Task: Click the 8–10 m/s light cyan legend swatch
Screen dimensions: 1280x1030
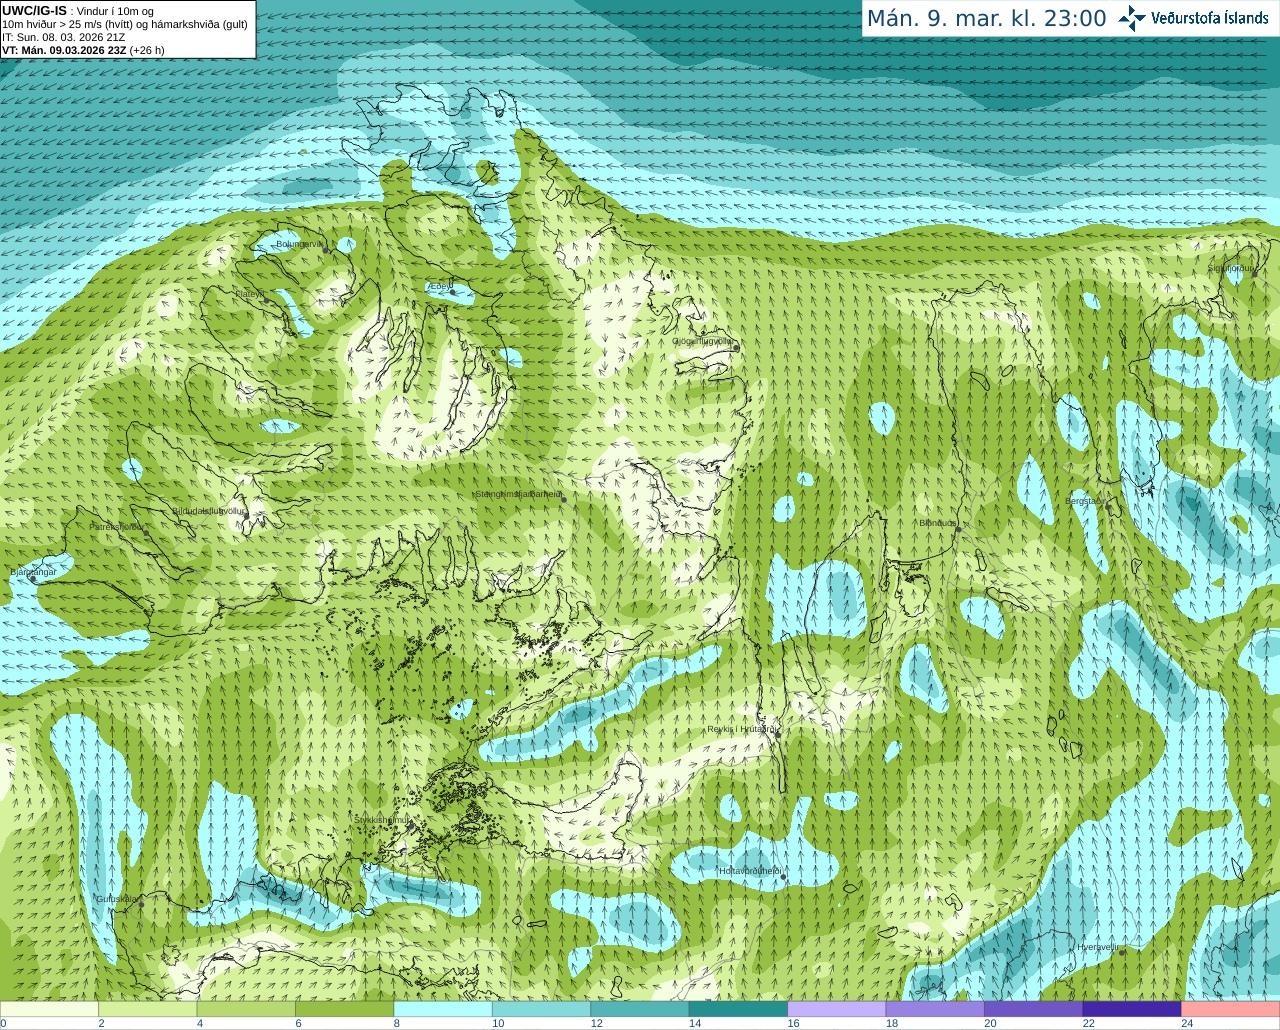Action: [443, 1009]
